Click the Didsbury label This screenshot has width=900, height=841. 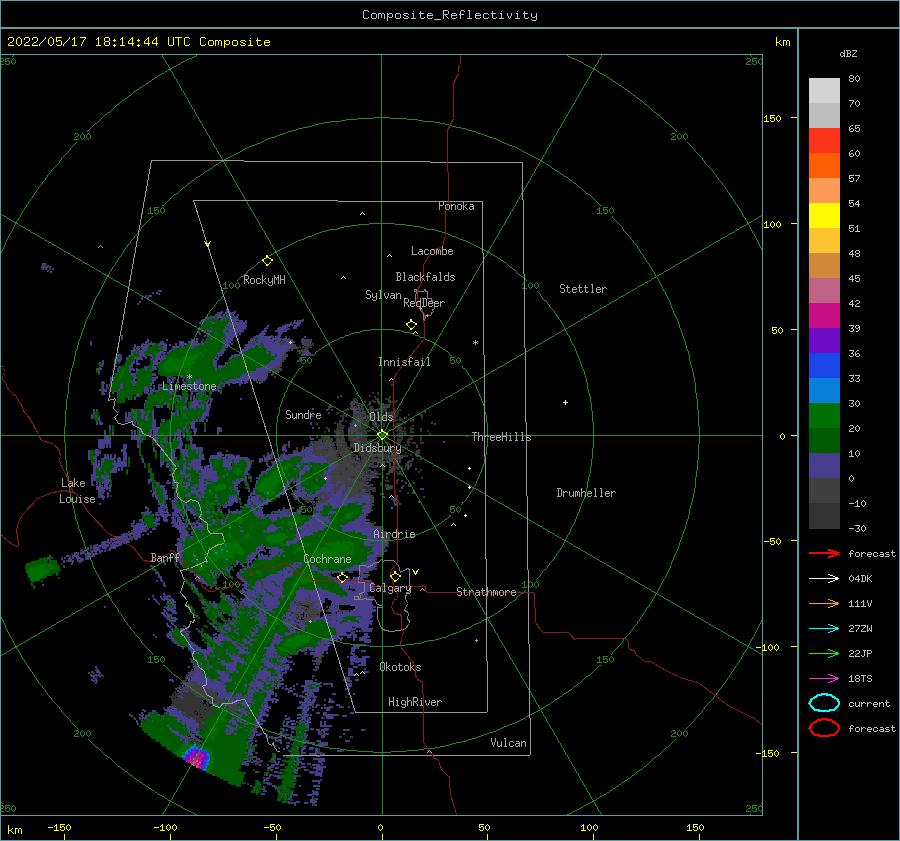[x=377, y=448]
